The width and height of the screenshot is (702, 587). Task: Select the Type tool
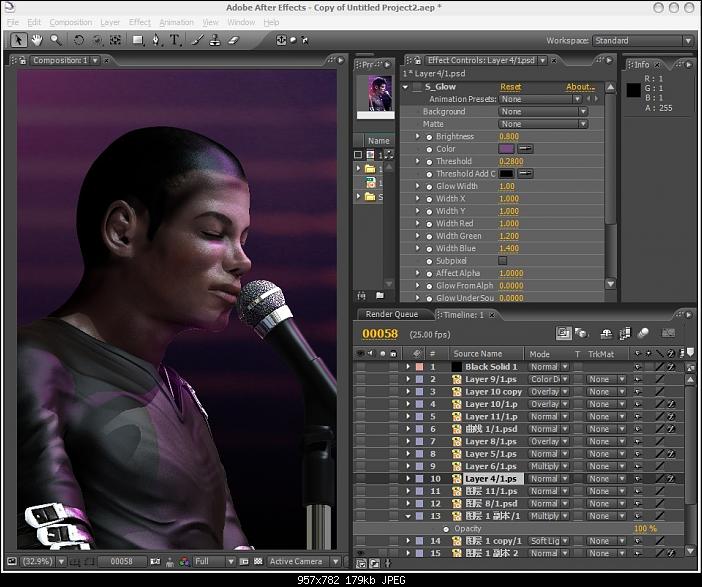(175, 40)
